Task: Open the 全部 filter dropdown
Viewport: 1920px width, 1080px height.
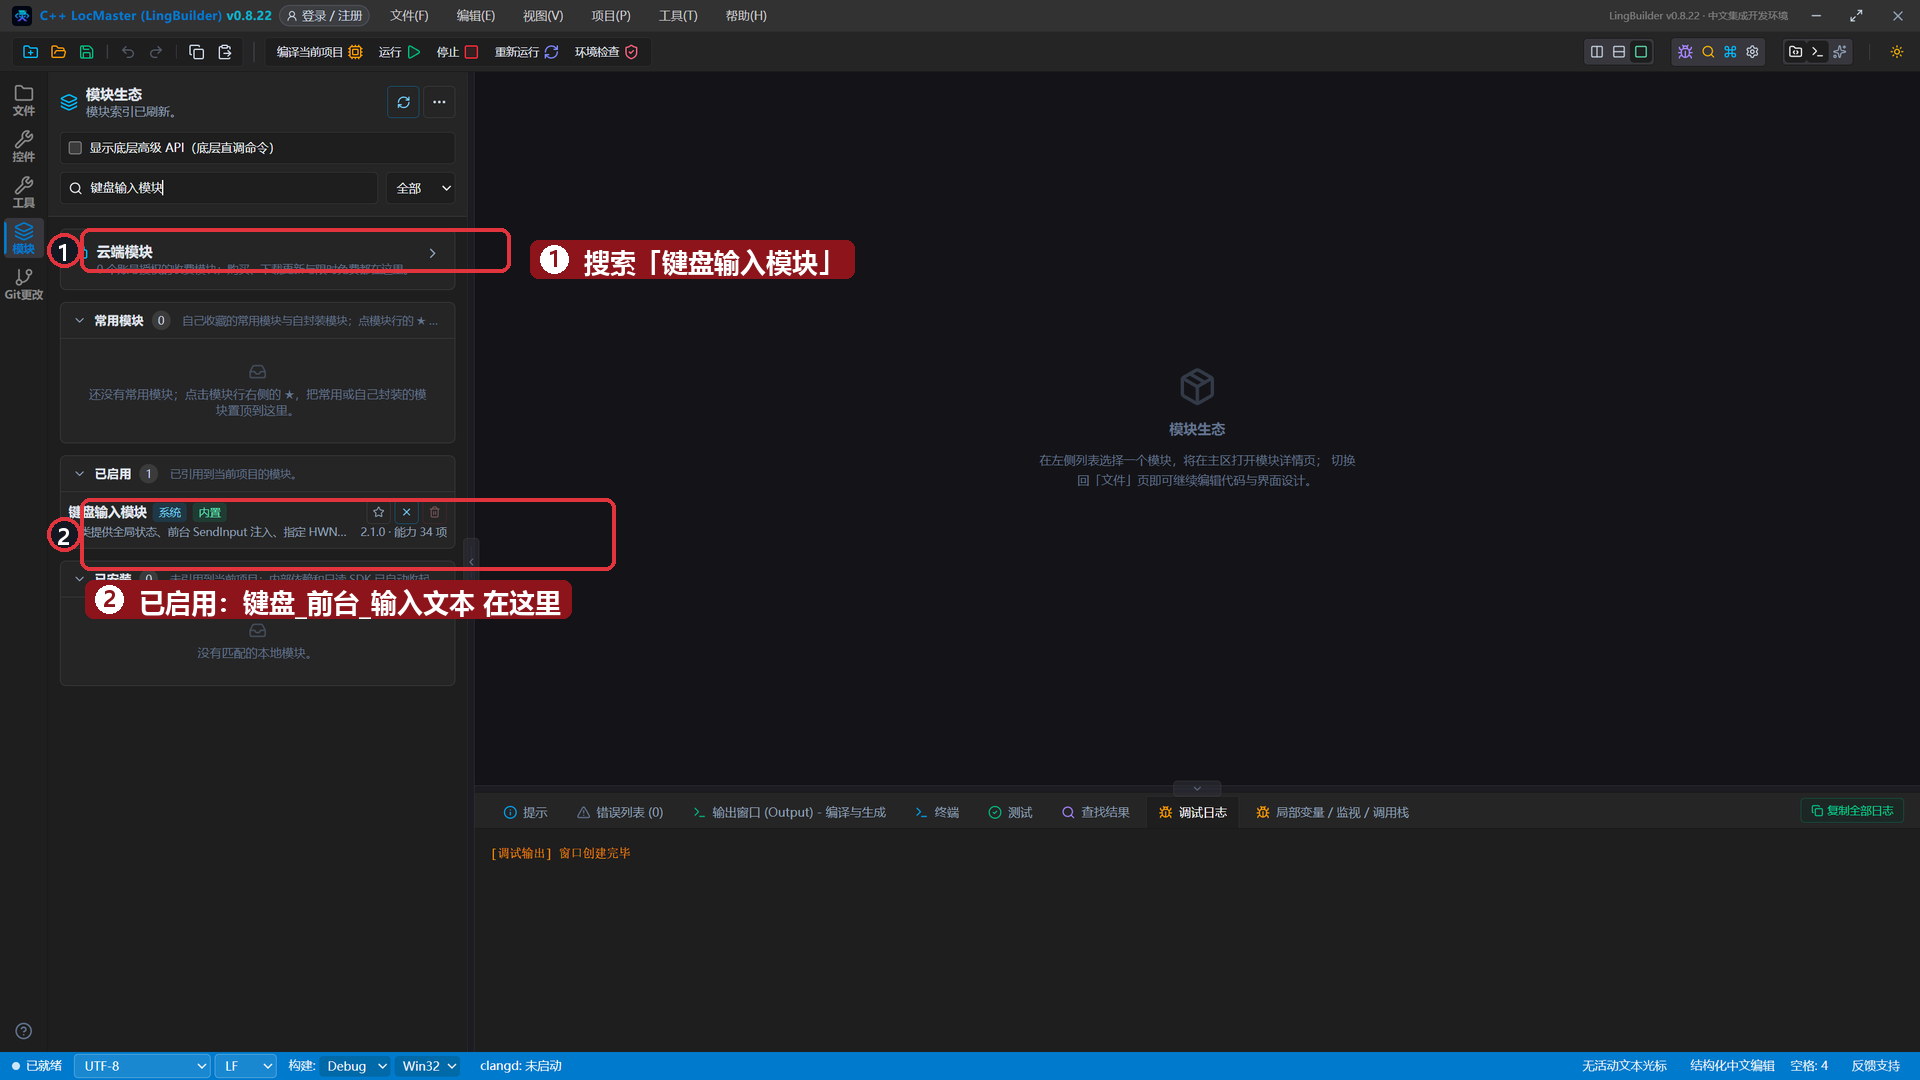Action: click(x=421, y=188)
